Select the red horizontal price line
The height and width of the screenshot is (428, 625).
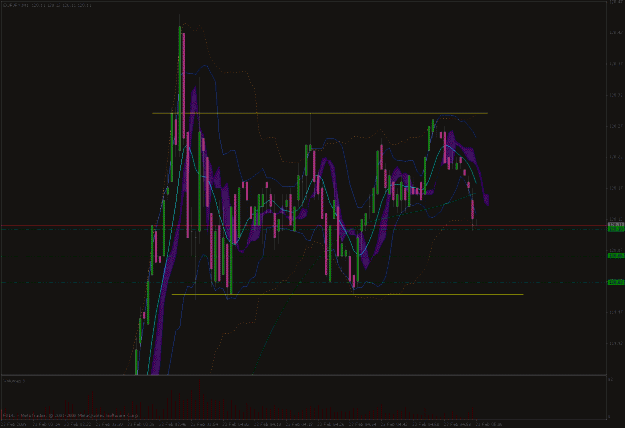click(303, 226)
